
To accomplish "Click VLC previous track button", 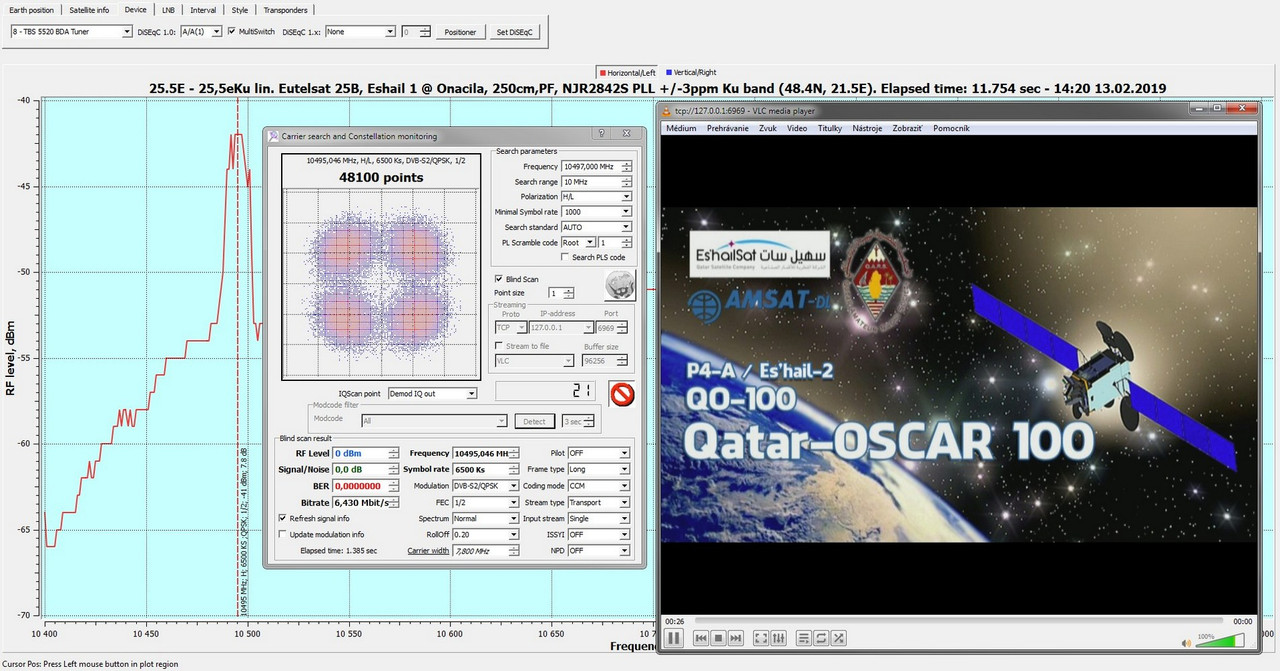I will click(701, 638).
